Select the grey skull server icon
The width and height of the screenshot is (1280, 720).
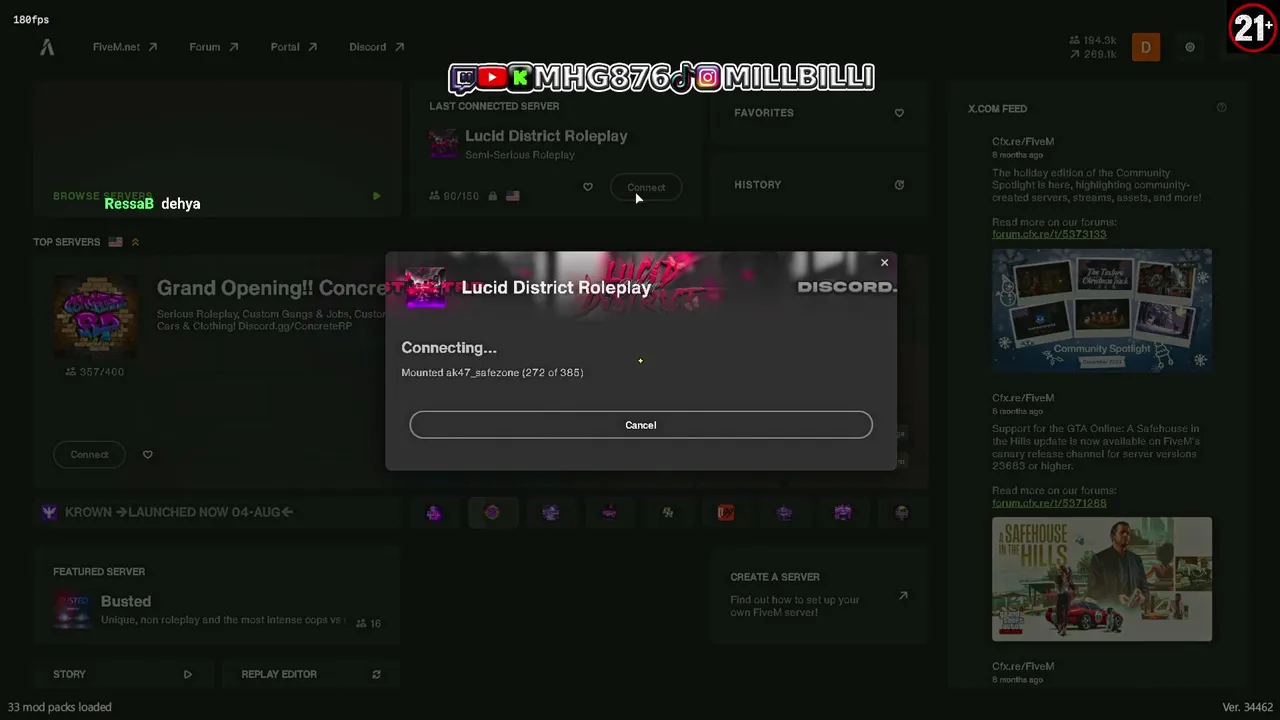pyautogui.click(x=902, y=512)
